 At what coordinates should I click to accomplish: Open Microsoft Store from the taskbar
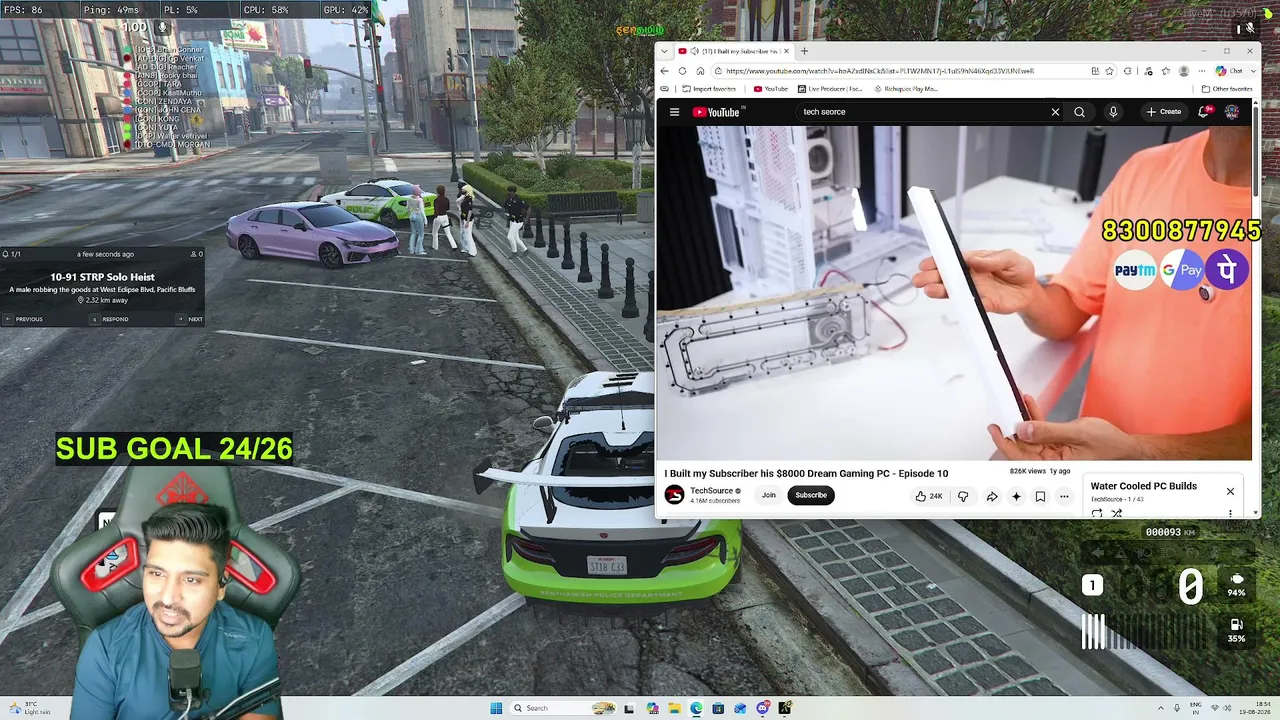(x=718, y=708)
